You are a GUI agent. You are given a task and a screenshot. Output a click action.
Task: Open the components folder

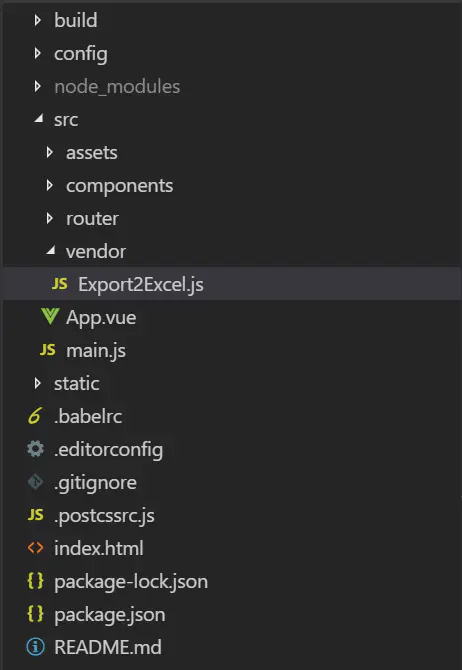tap(119, 186)
